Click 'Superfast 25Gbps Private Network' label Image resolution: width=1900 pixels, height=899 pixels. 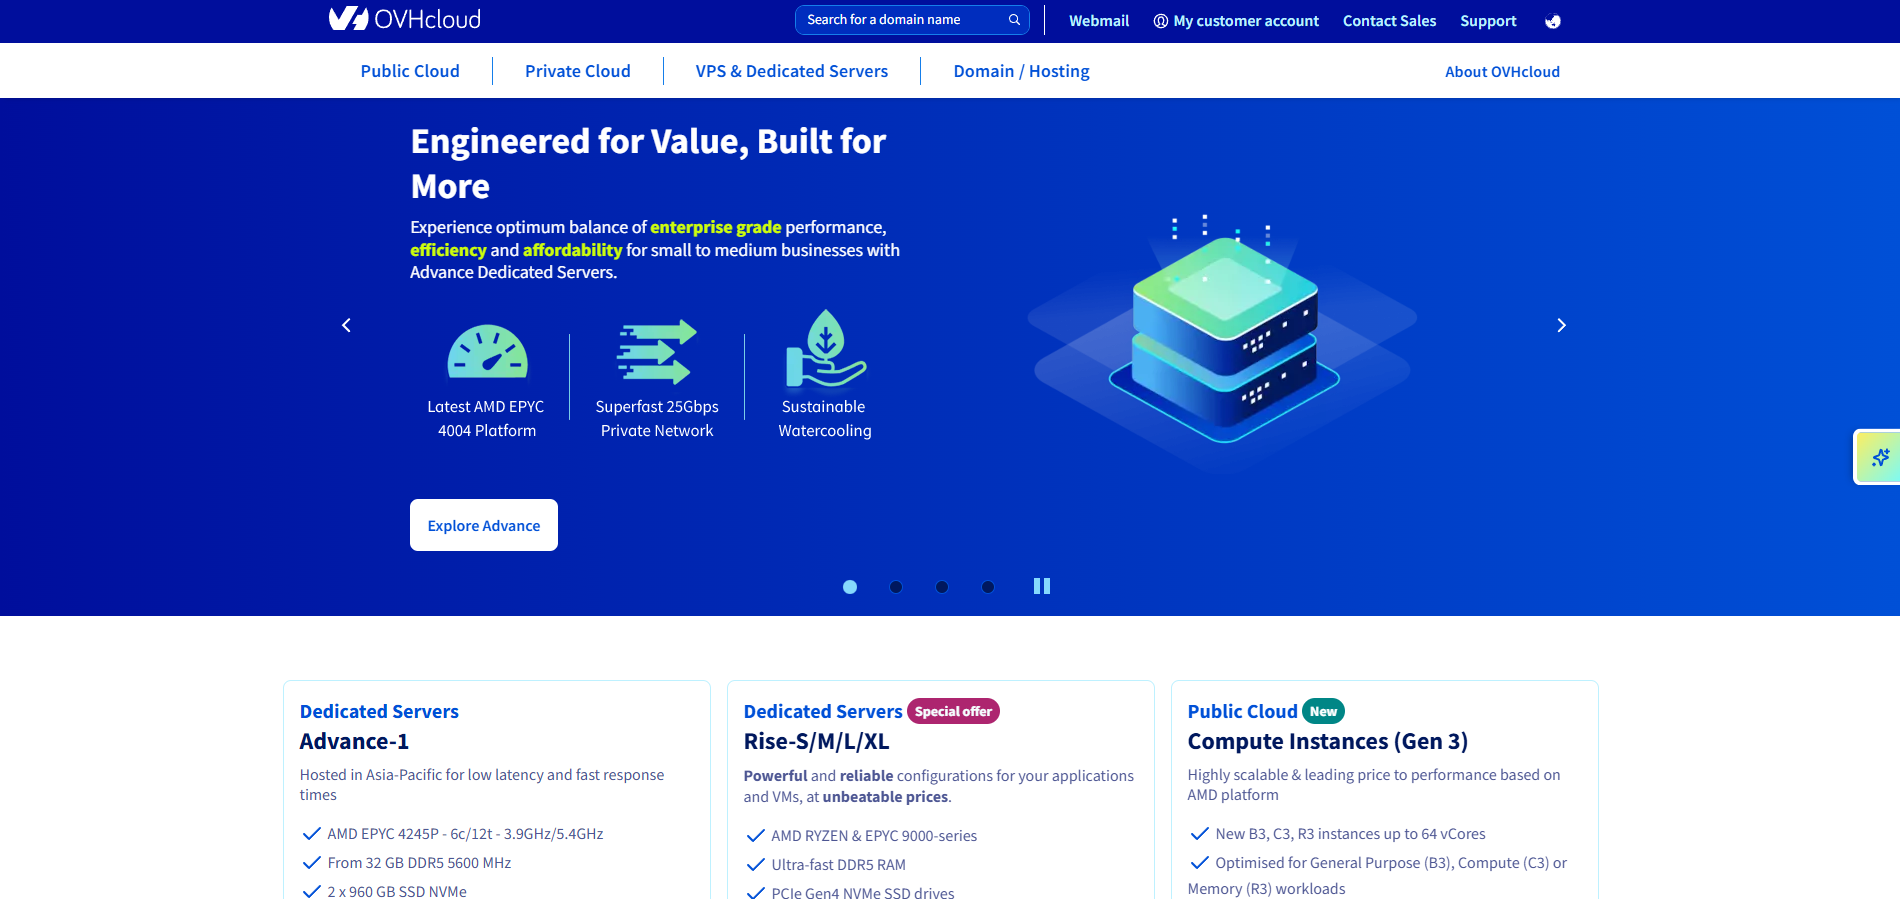(x=657, y=418)
